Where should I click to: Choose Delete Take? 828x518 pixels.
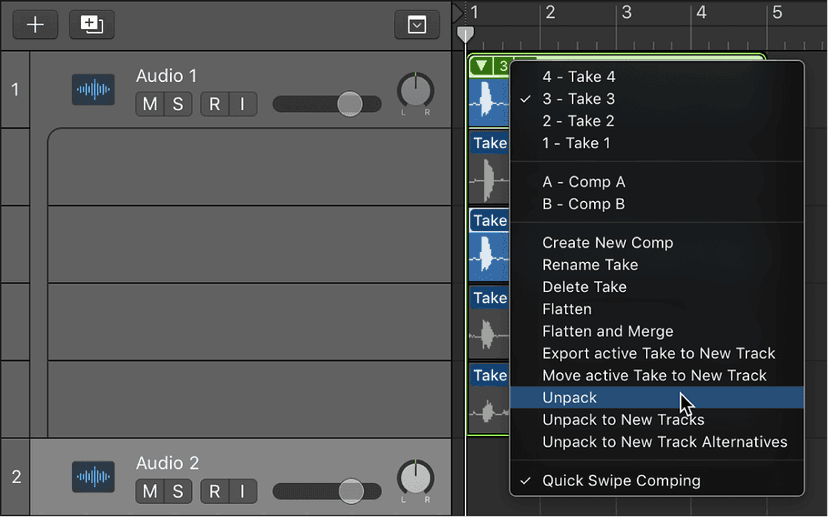(x=657, y=287)
